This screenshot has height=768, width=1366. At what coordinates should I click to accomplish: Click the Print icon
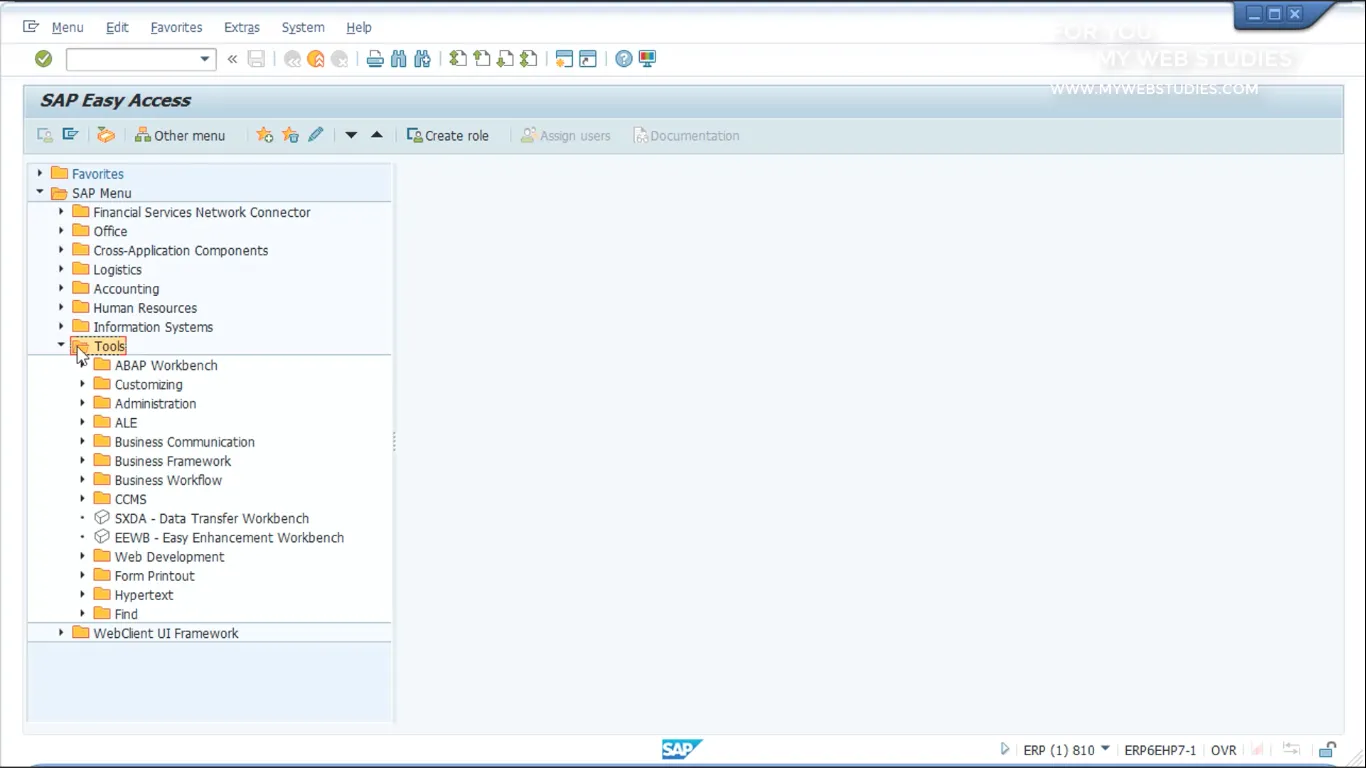[x=375, y=59]
